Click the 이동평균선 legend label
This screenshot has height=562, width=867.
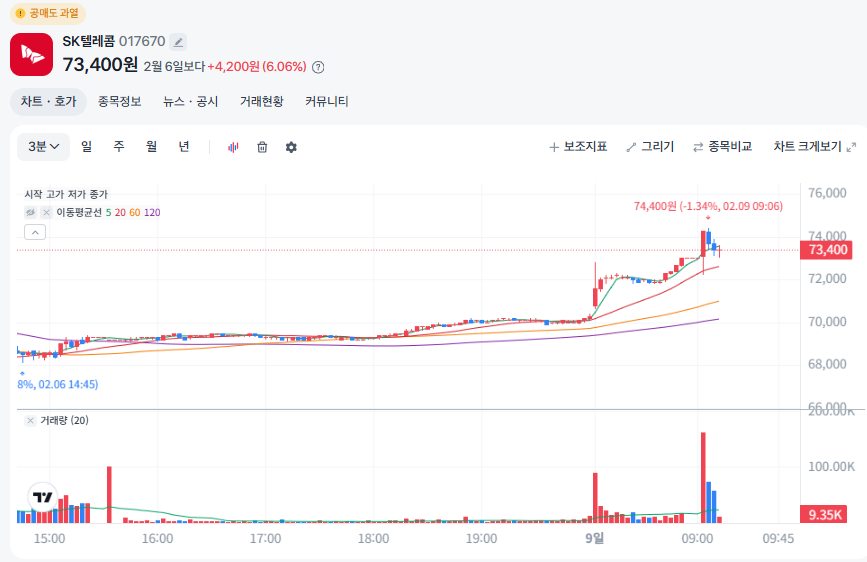[79, 212]
